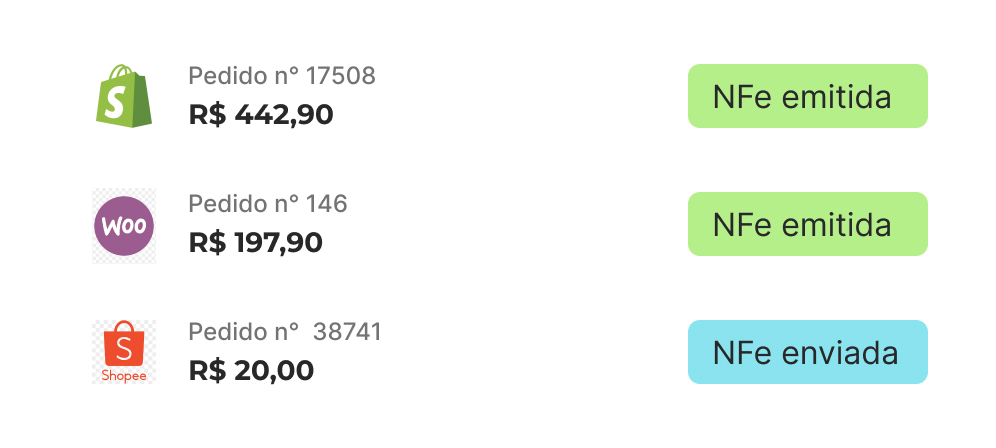Screen dimensions: 996x448
Task: Click the word NFe in the second green badge
Action: point(743,225)
